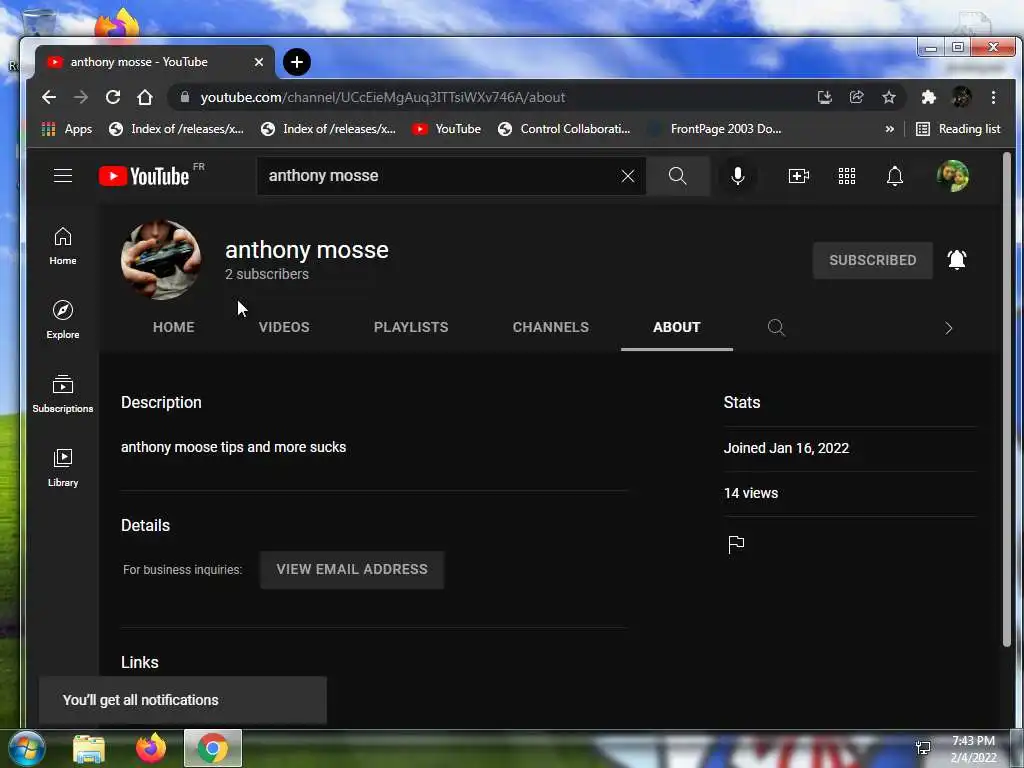Click VIEW EMAIL ADDRESS button
Image resolution: width=1024 pixels, height=768 pixels.
[352, 569]
